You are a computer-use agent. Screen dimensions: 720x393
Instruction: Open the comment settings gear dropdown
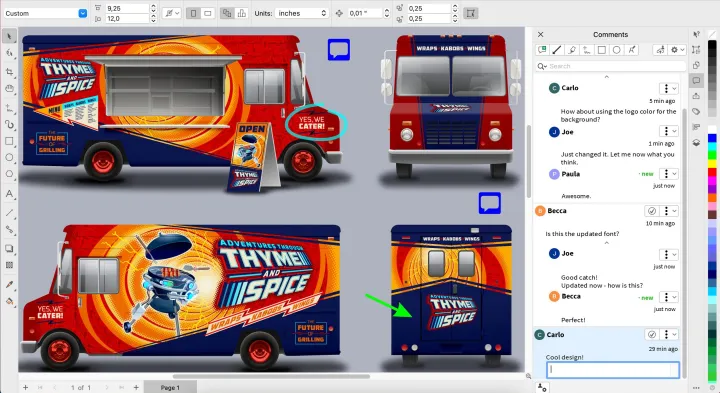tap(677, 50)
